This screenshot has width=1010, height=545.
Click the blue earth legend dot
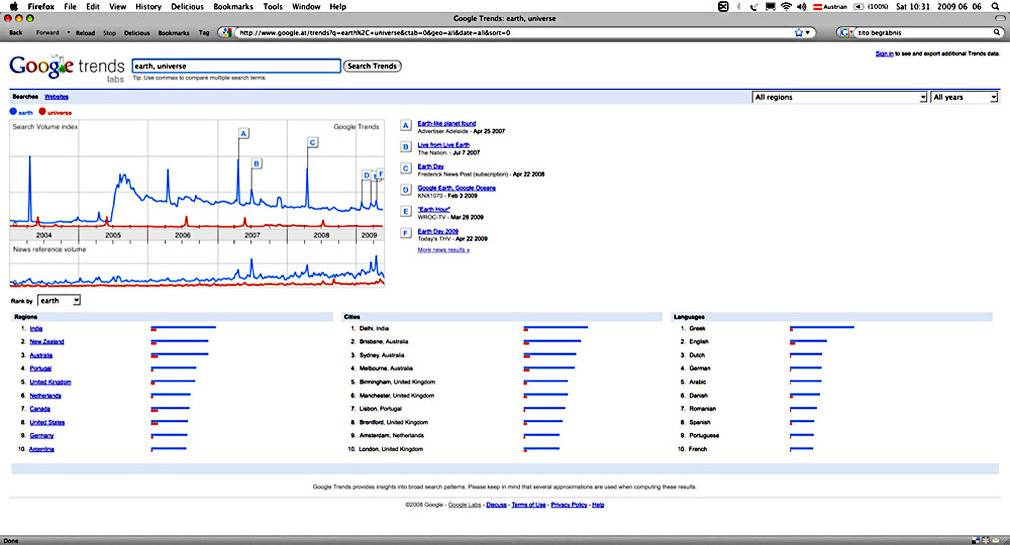pos(13,111)
